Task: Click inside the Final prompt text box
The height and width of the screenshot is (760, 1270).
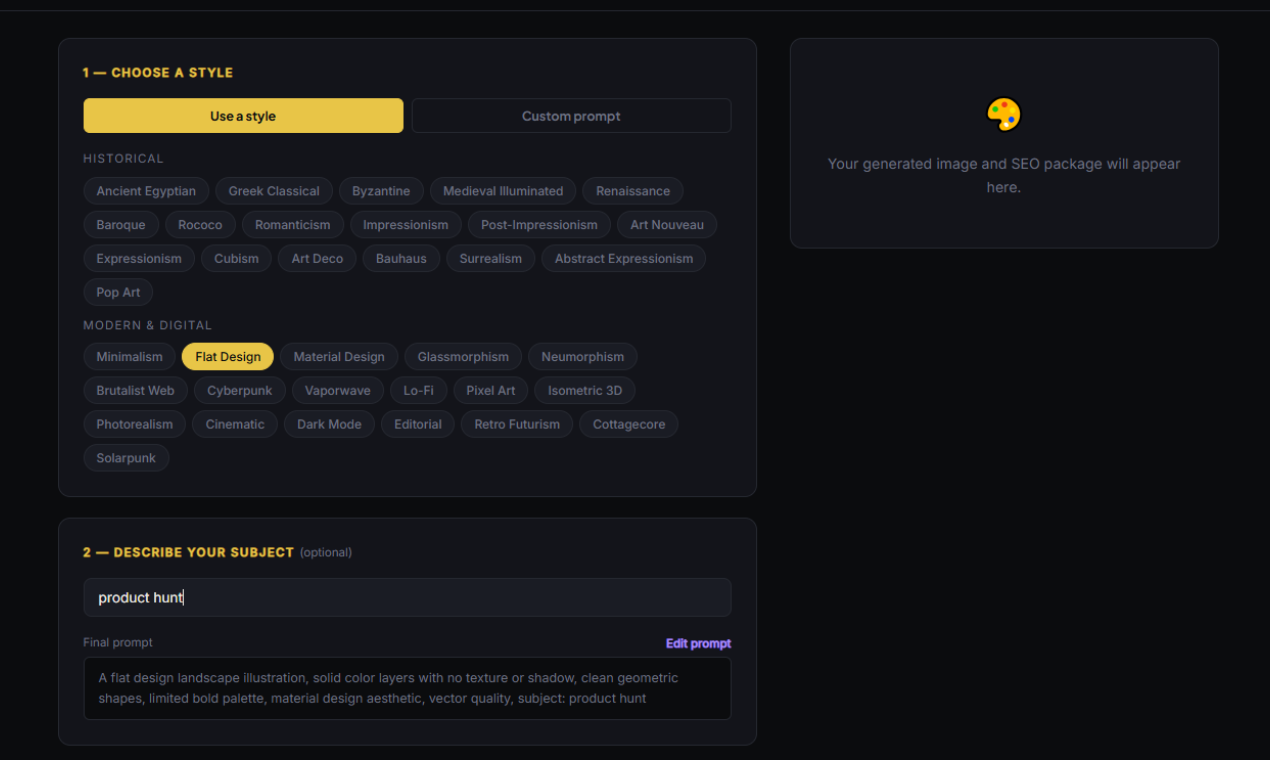Action: (x=407, y=688)
